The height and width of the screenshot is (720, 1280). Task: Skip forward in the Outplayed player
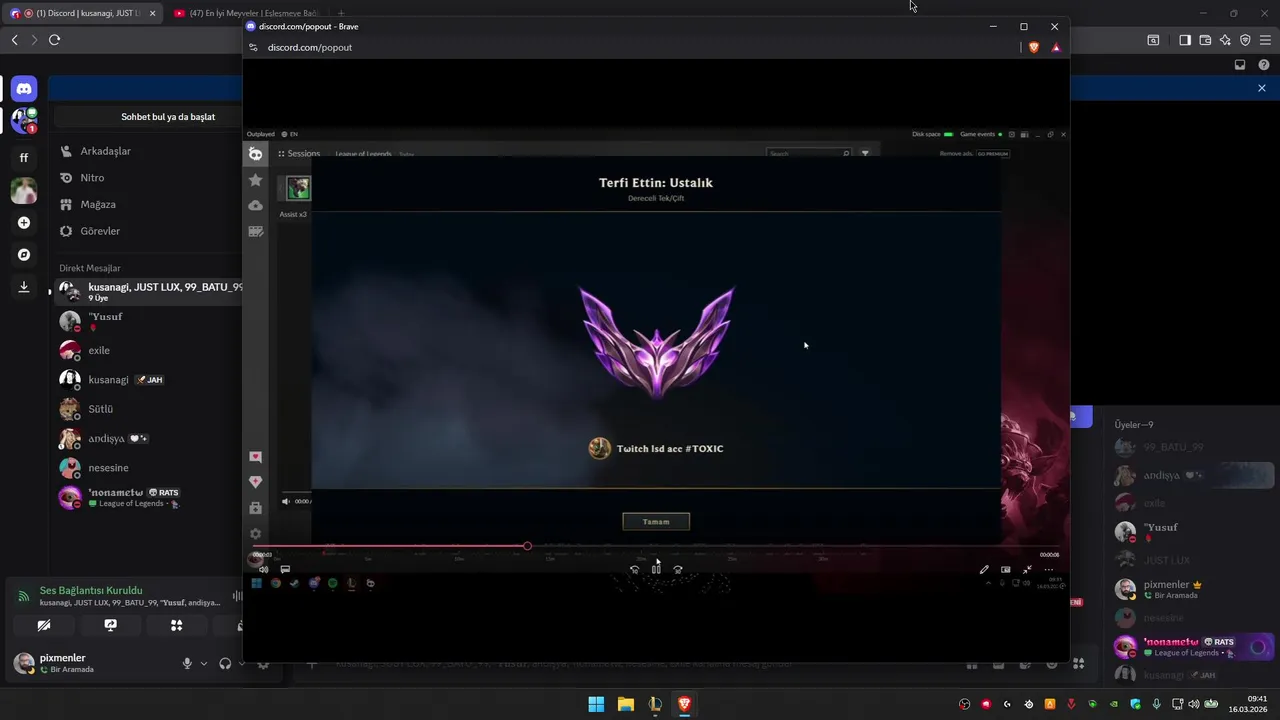tap(678, 569)
